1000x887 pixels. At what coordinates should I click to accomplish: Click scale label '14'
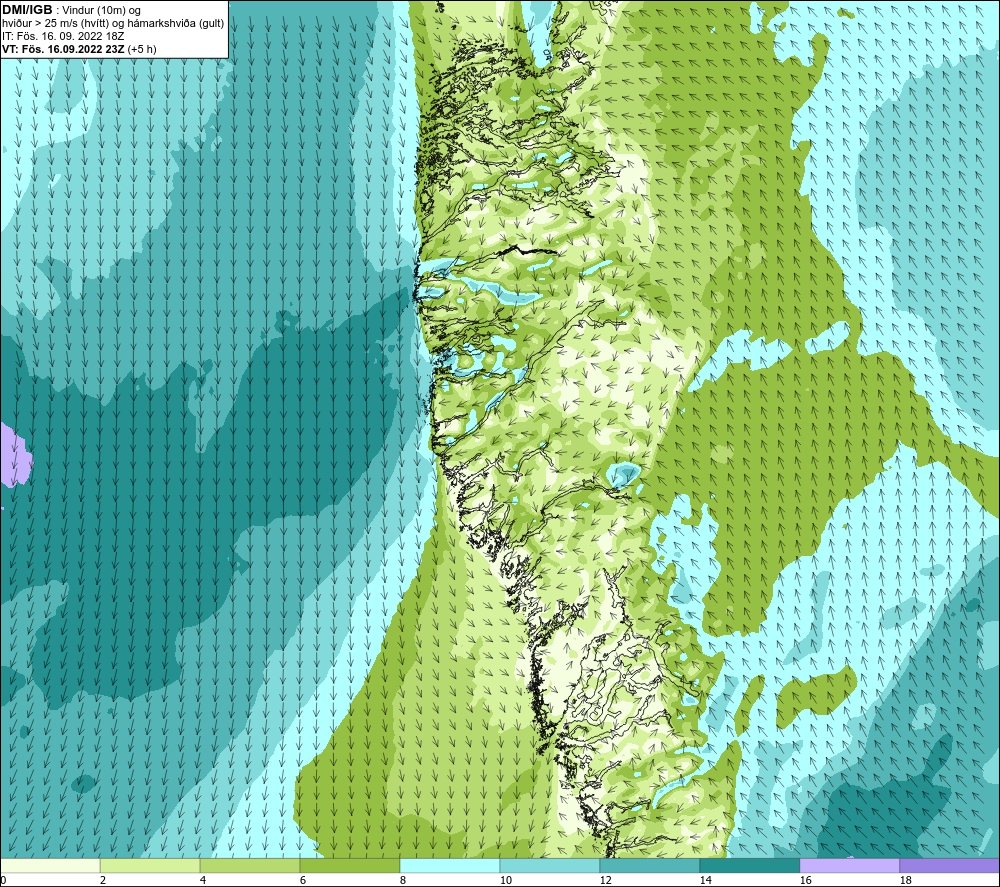click(x=705, y=880)
